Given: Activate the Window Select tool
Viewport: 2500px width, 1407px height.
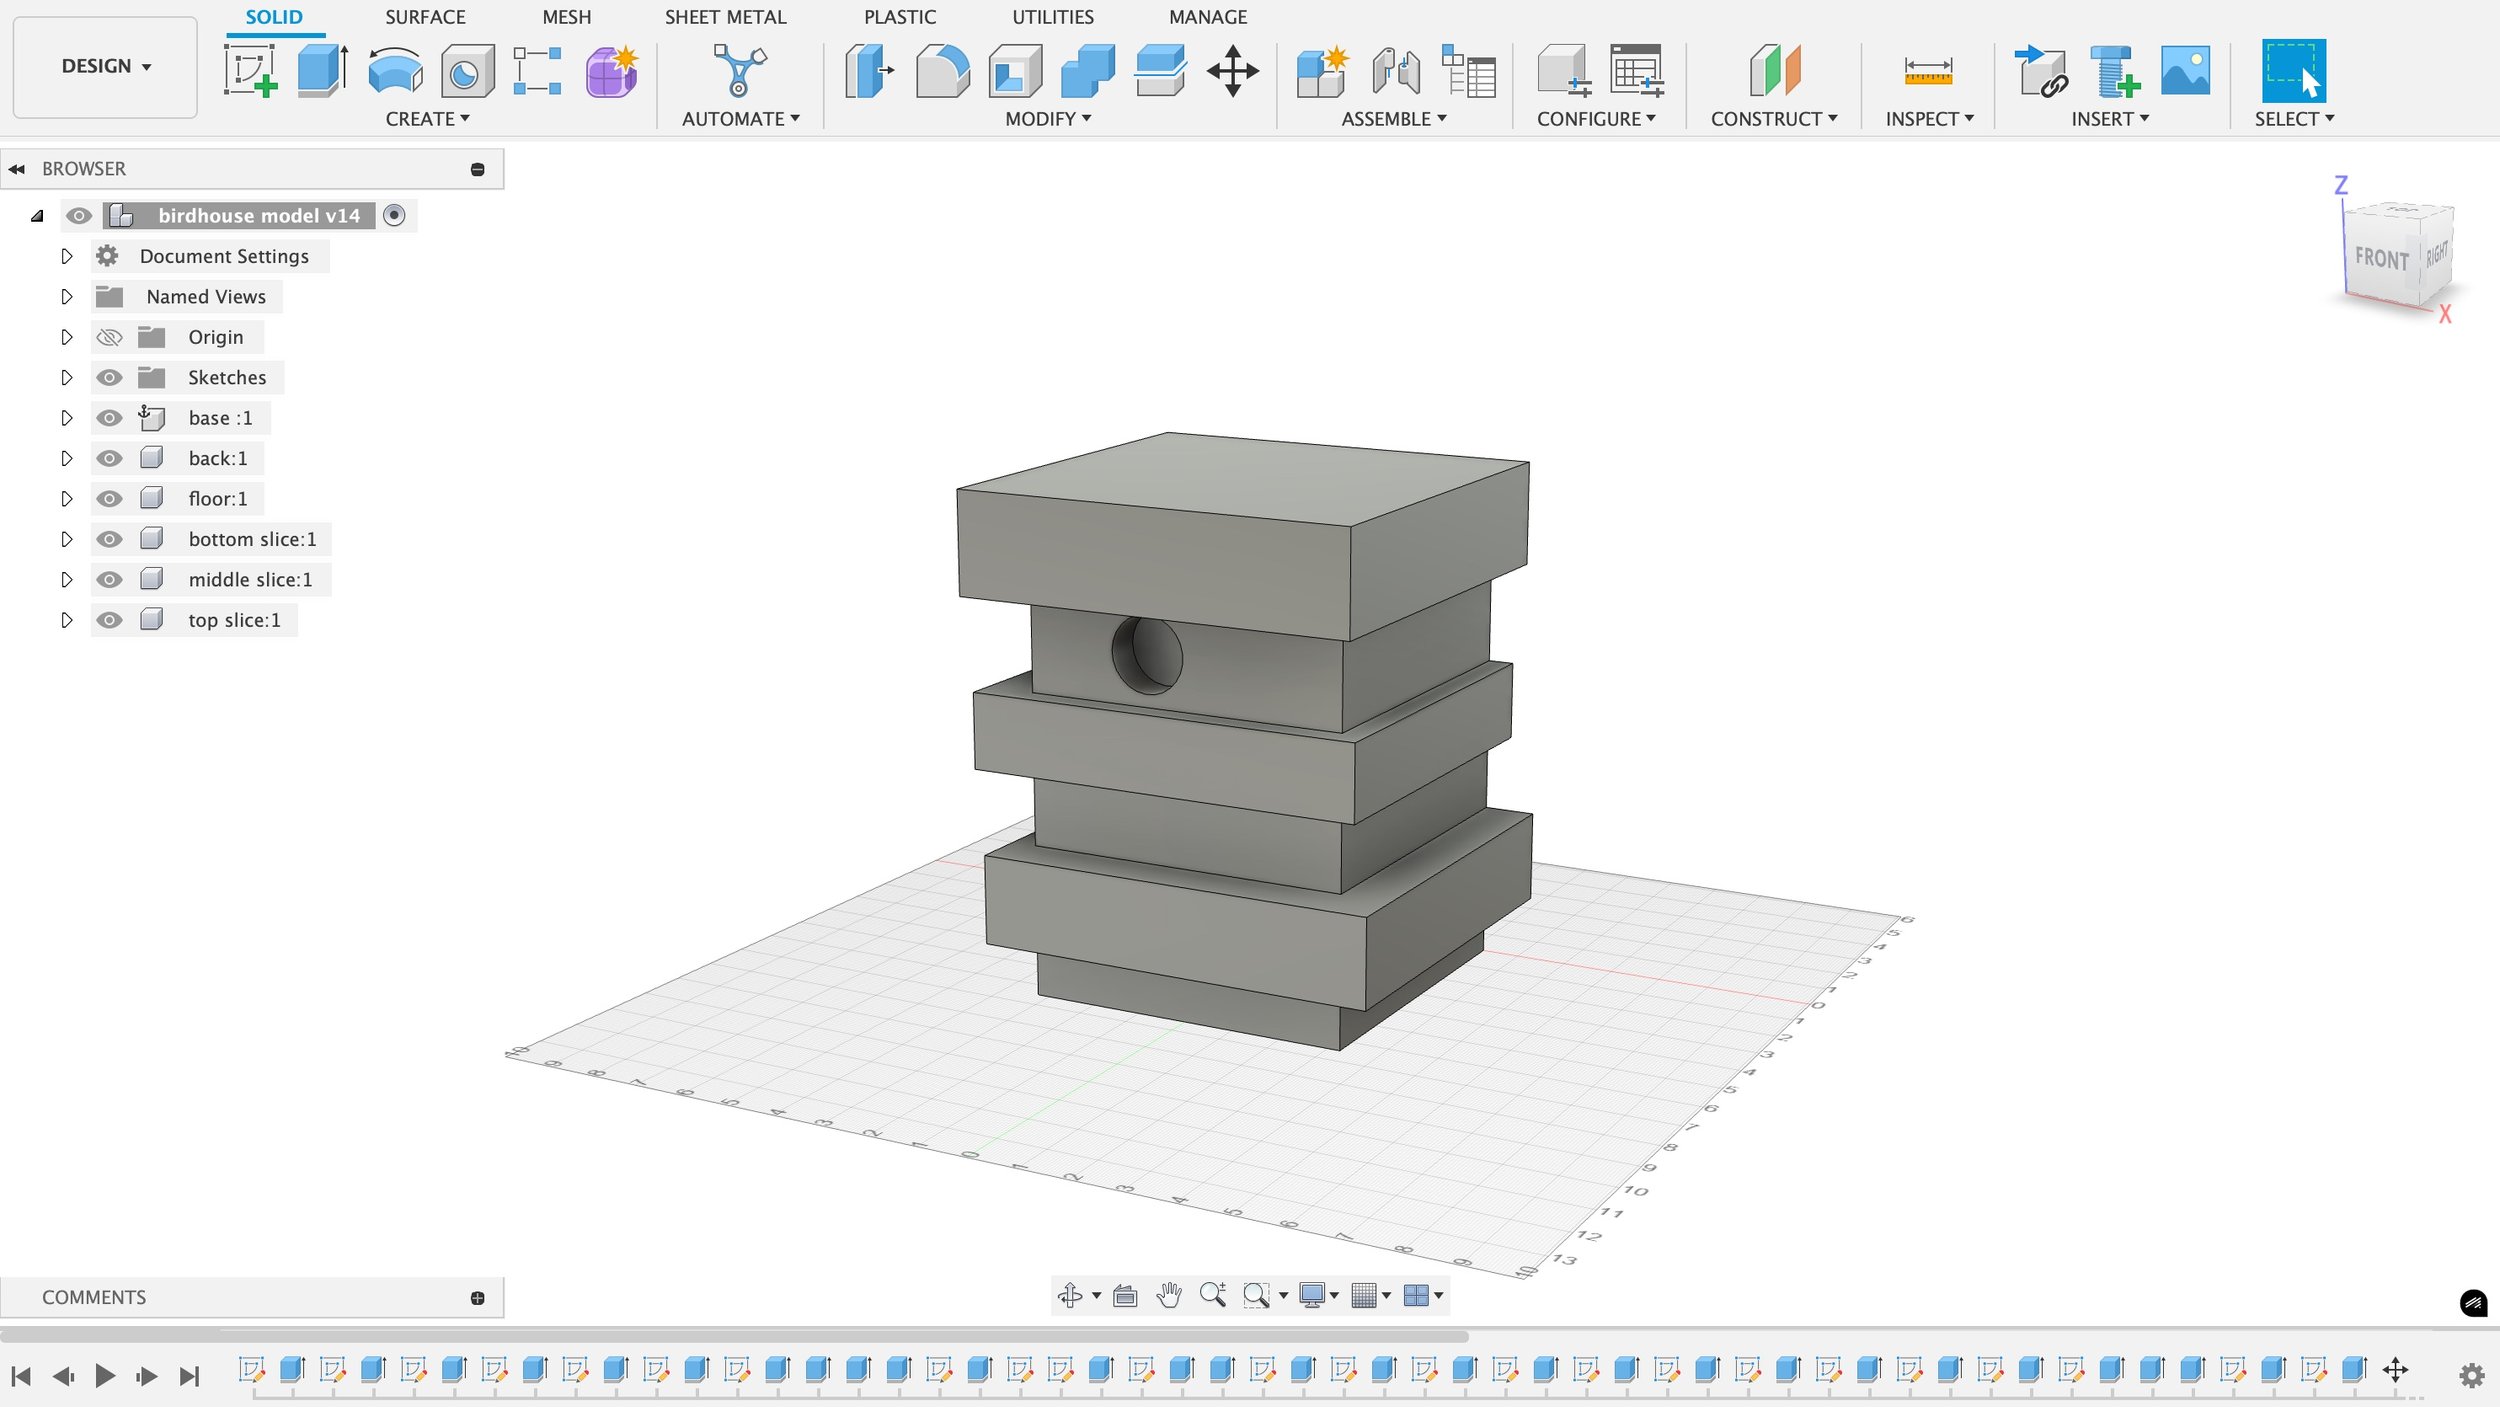Looking at the screenshot, I should (2294, 71).
